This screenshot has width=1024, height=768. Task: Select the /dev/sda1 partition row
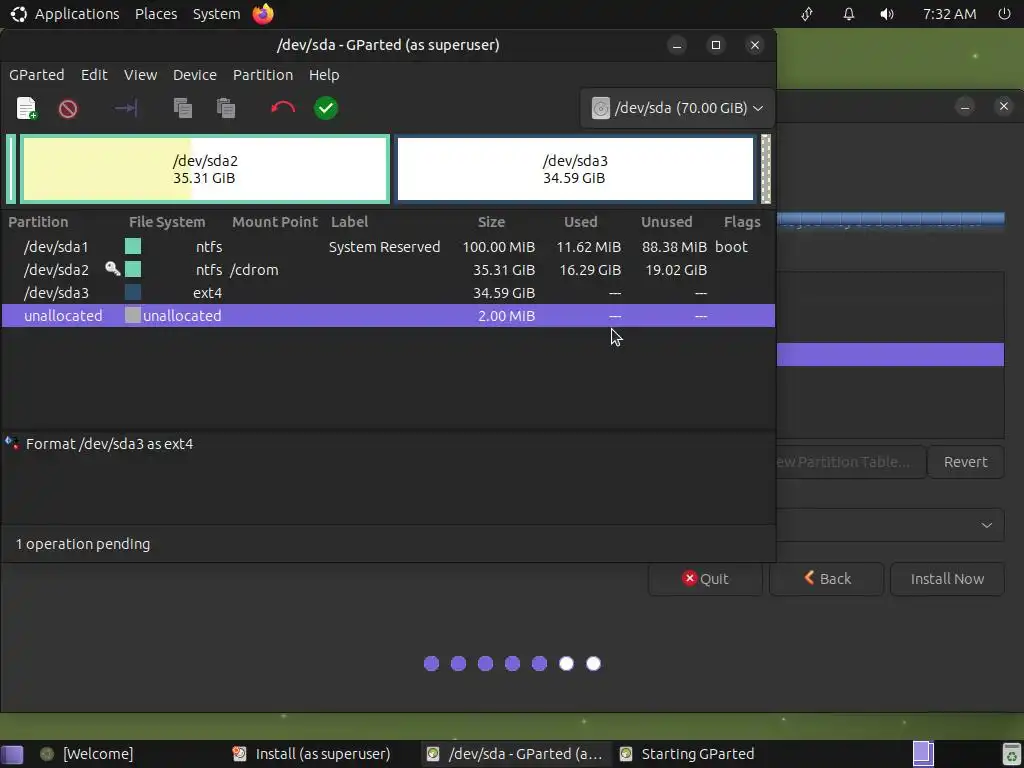(388, 247)
